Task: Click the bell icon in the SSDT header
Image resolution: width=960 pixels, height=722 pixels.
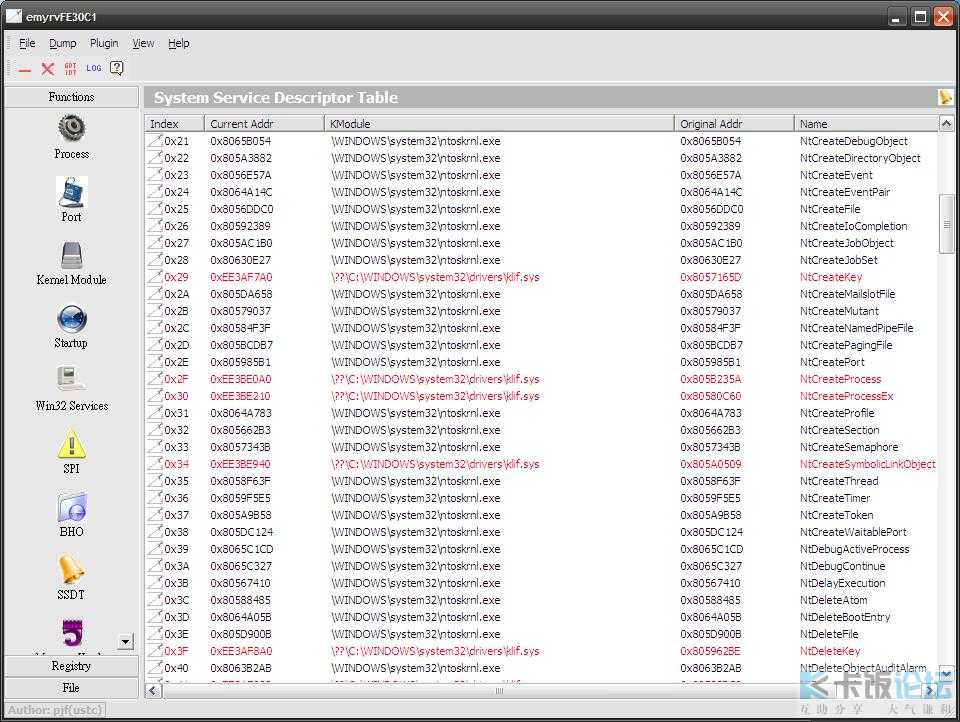Action: 945,97
